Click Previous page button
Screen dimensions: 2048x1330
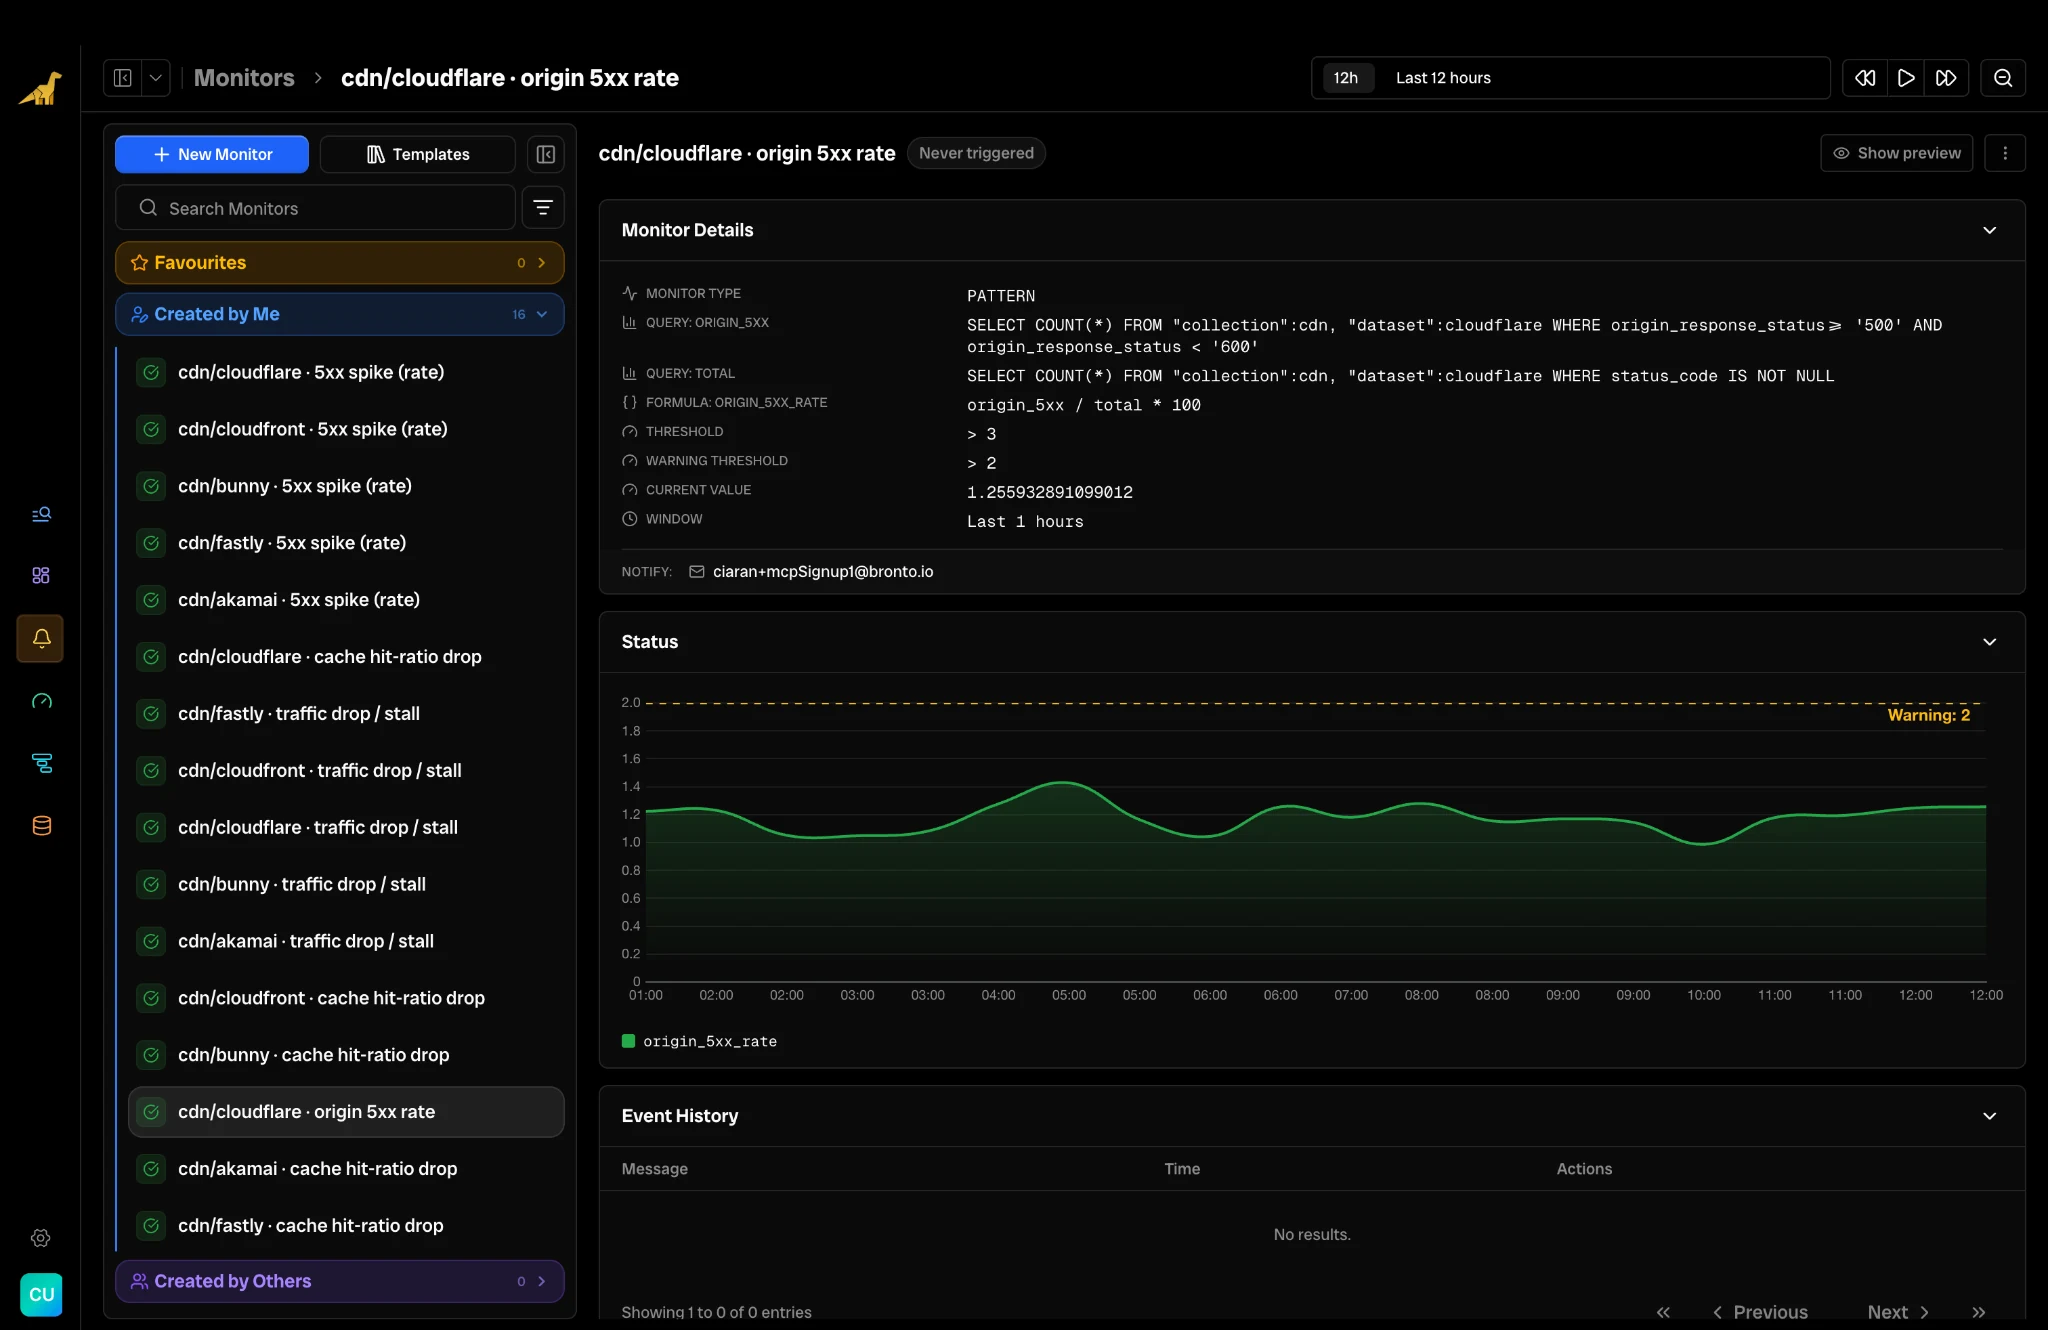pyautogui.click(x=1761, y=1312)
